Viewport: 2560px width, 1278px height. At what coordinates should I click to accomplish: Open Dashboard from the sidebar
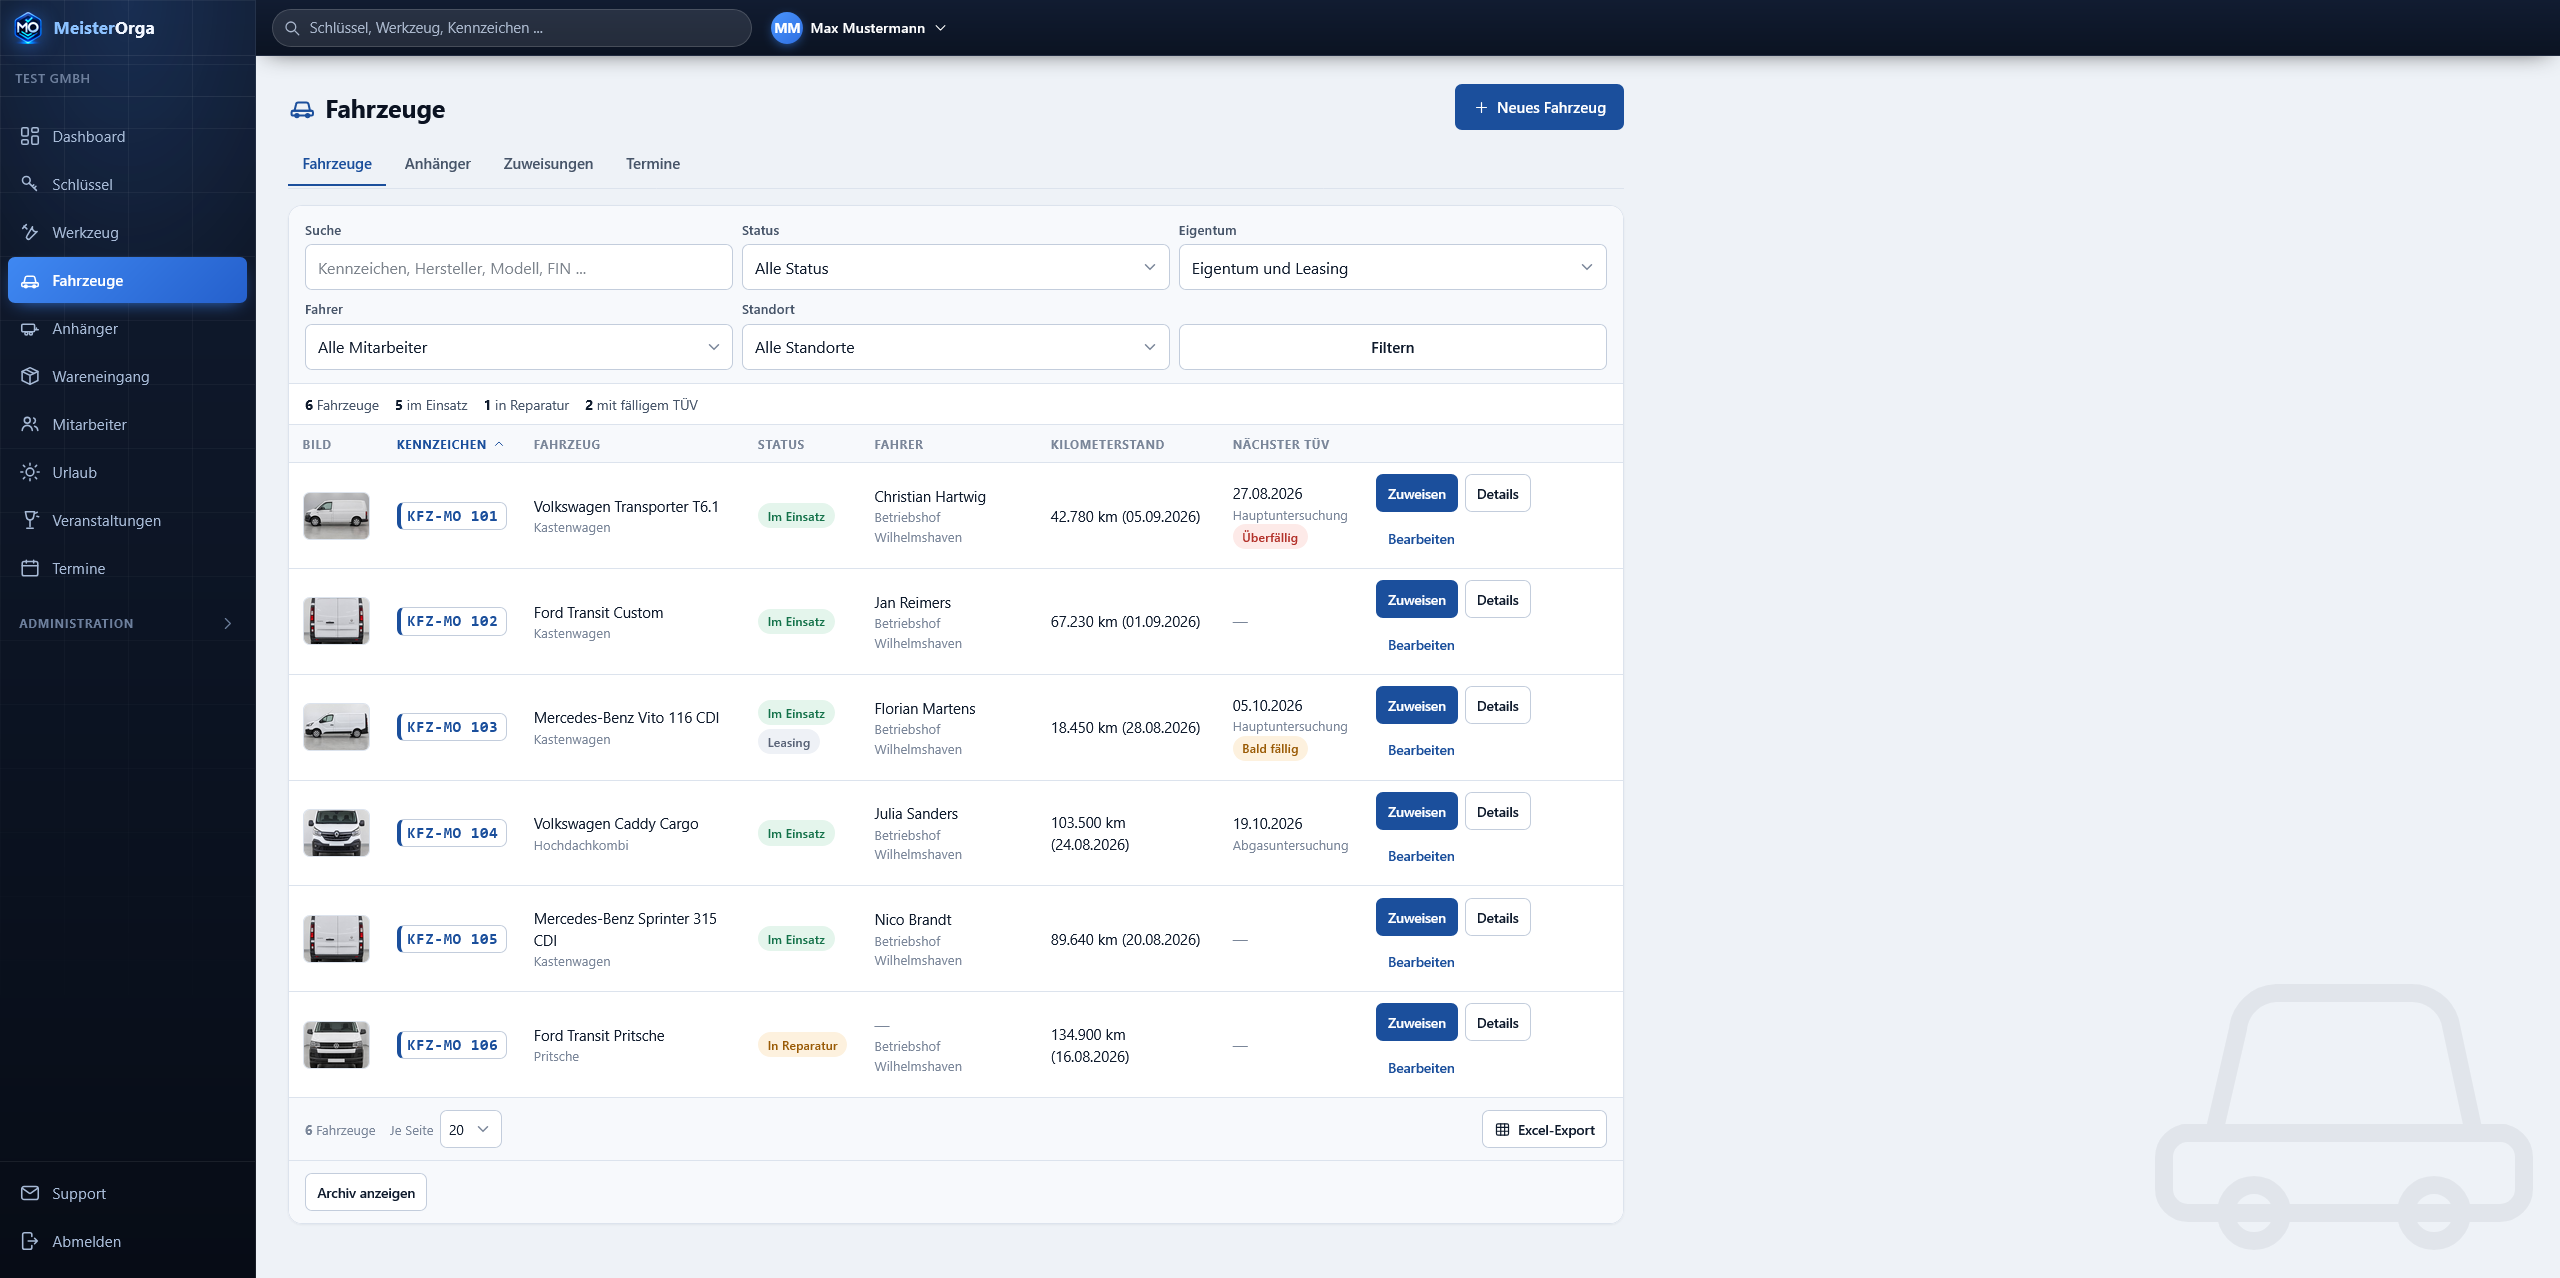point(127,137)
